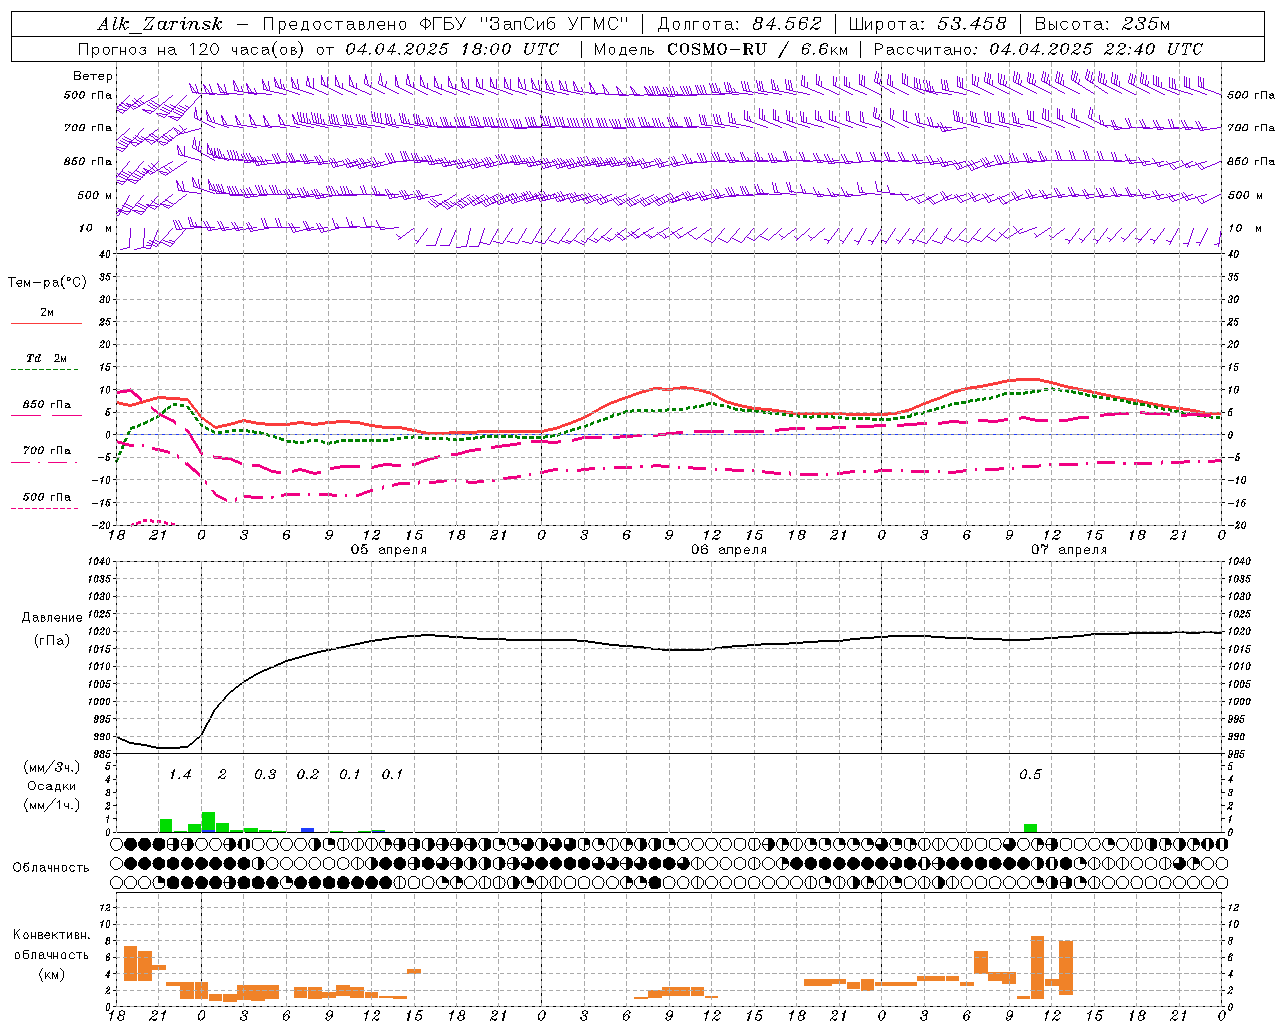Click the elevation label Высота: 235м
This screenshot has height=1024, width=1280.
click(1103, 24)
